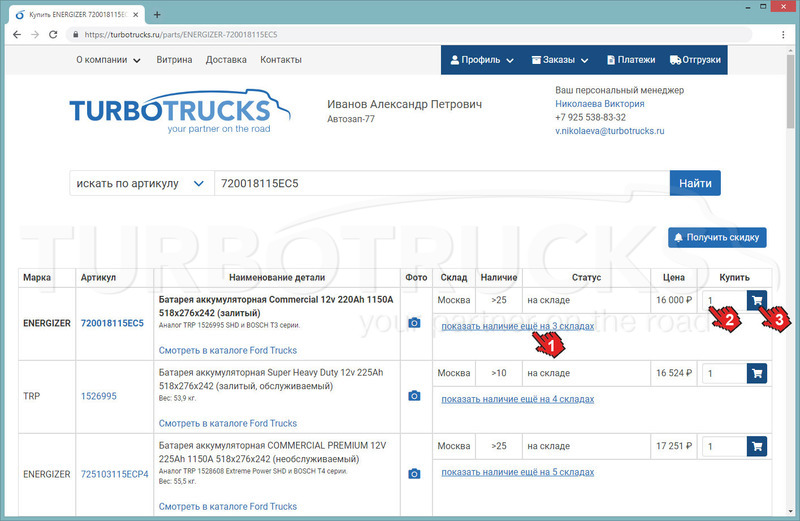Screen dimensions: 800x521
Task: Click the Получить скидку button
Action: pyautogui.click(x=717, y=237)
